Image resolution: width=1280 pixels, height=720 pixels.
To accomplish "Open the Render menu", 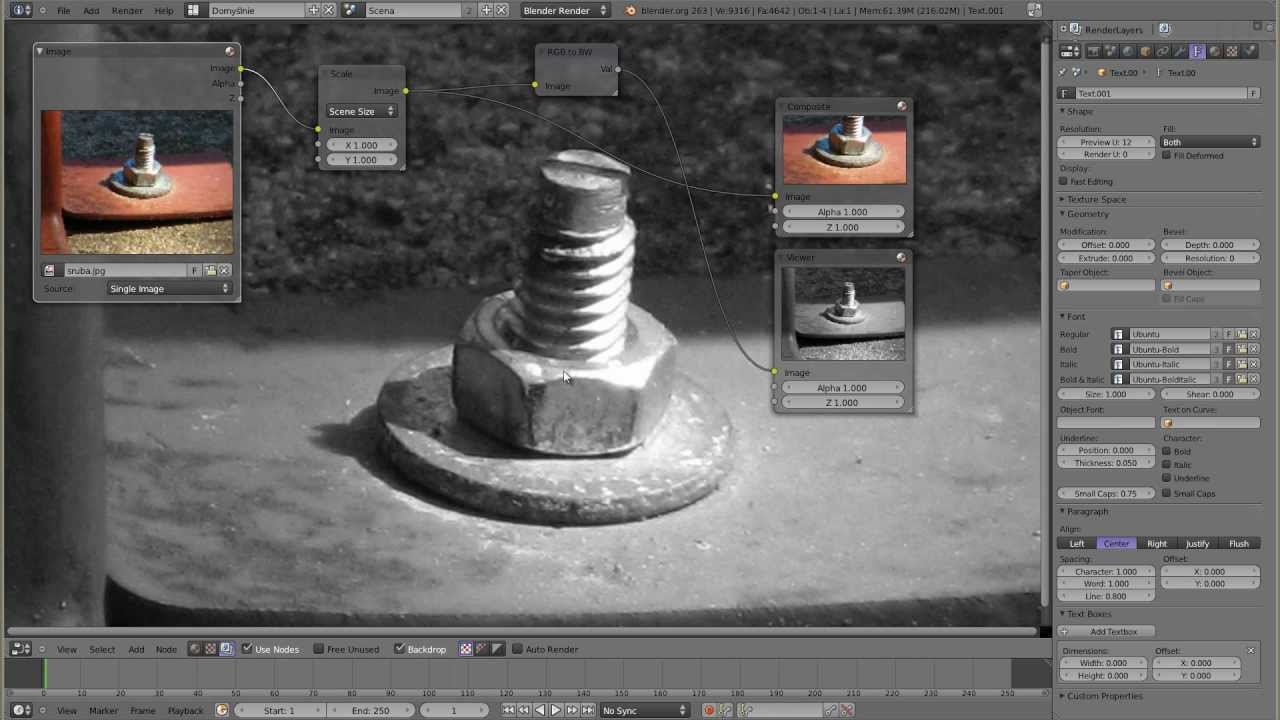I will (x=127, y=10).
